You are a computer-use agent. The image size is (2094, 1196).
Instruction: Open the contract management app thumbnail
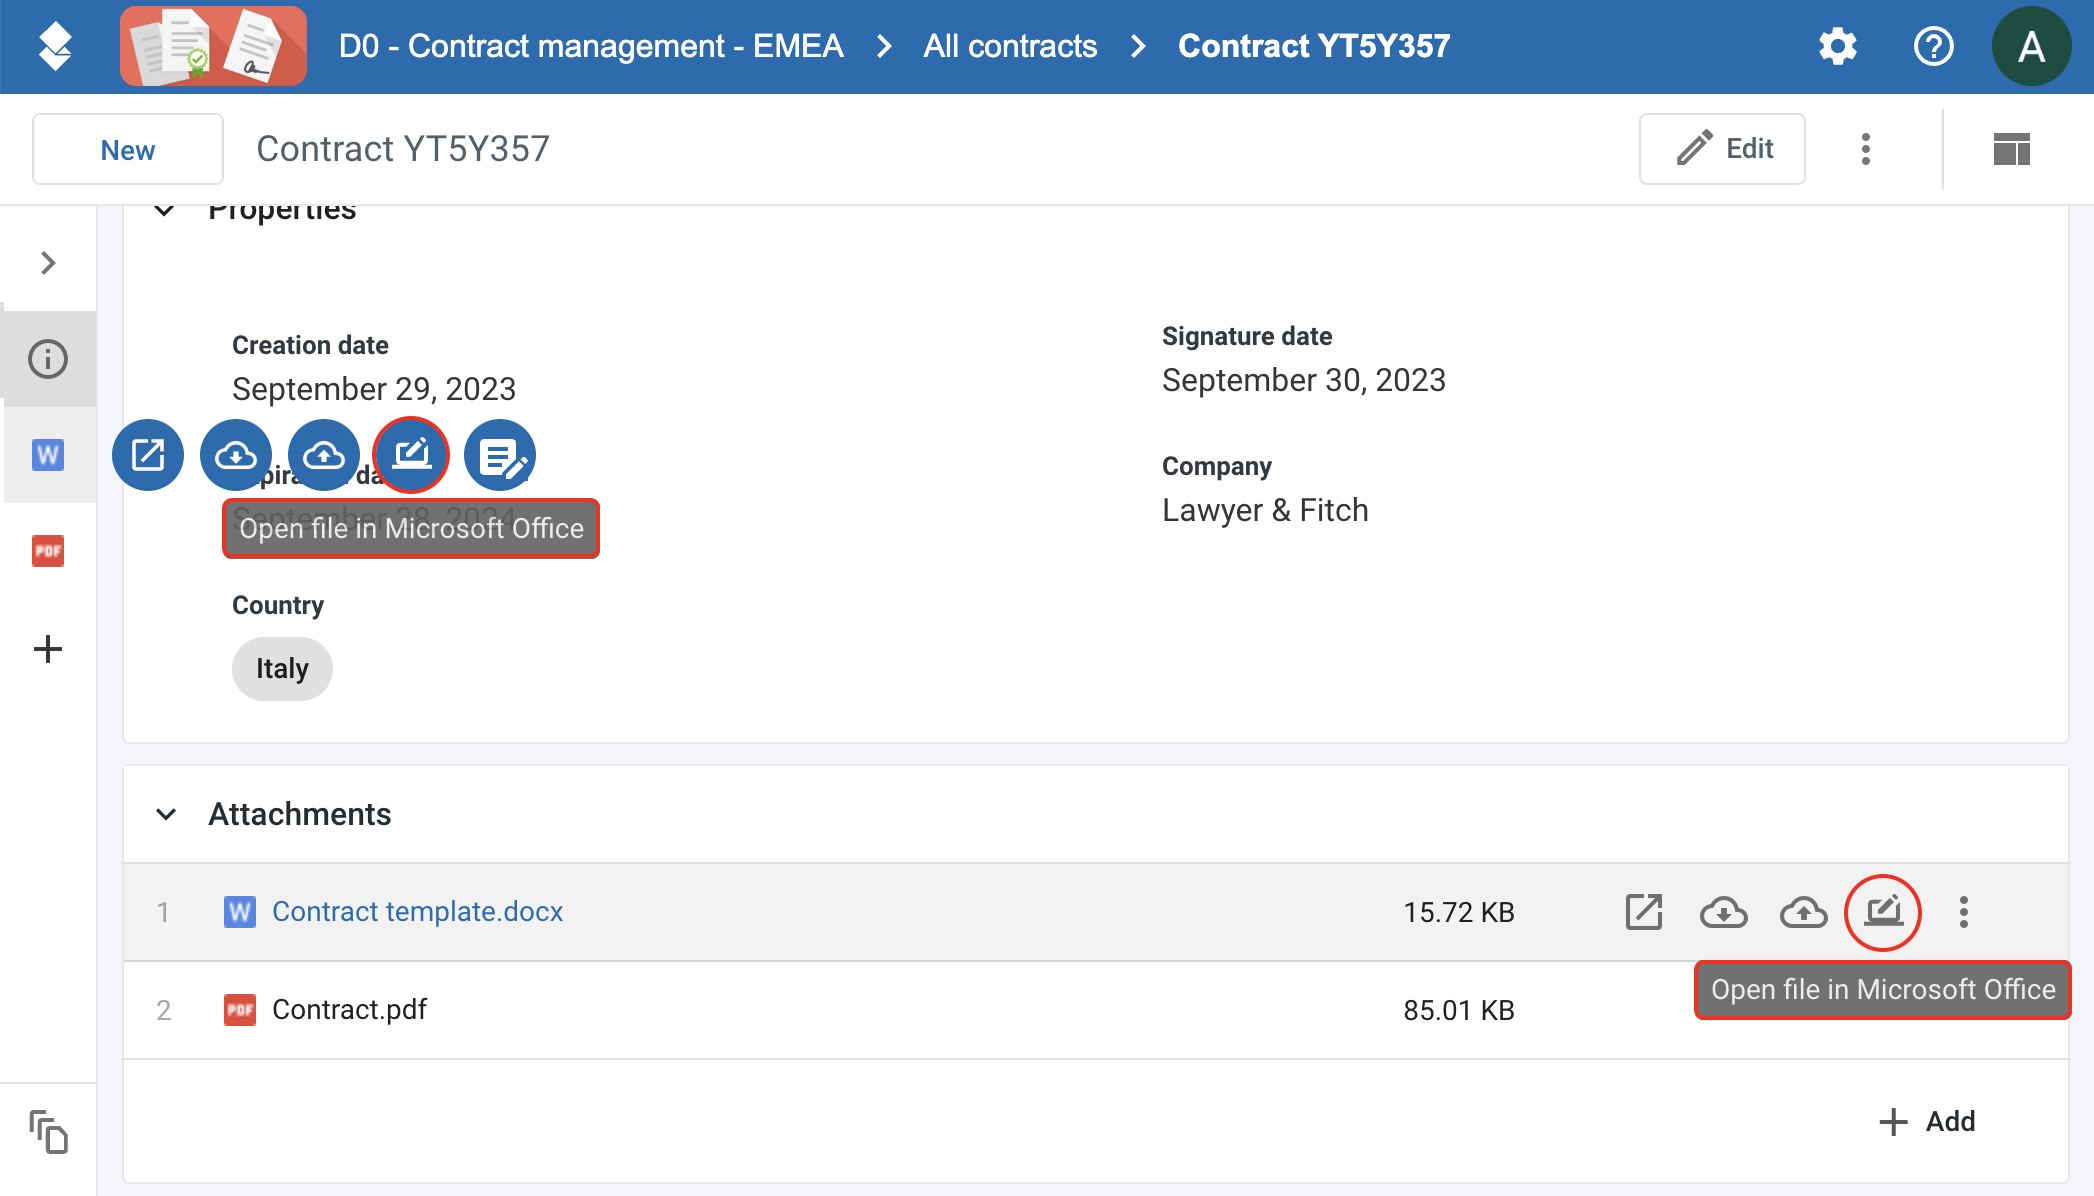[x=213, y=46]
